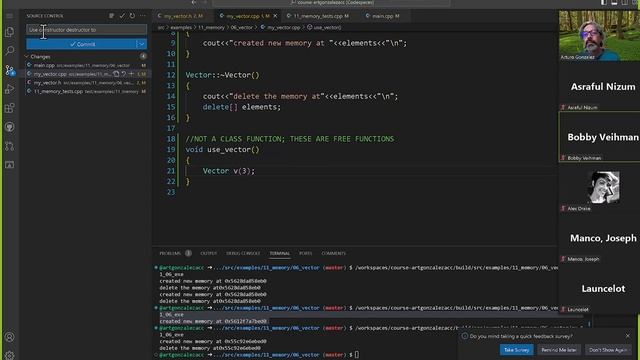This screenshot has height=360, width=640.
Task: Open the Extensions view in activity bar
Action: coord(9,108)
